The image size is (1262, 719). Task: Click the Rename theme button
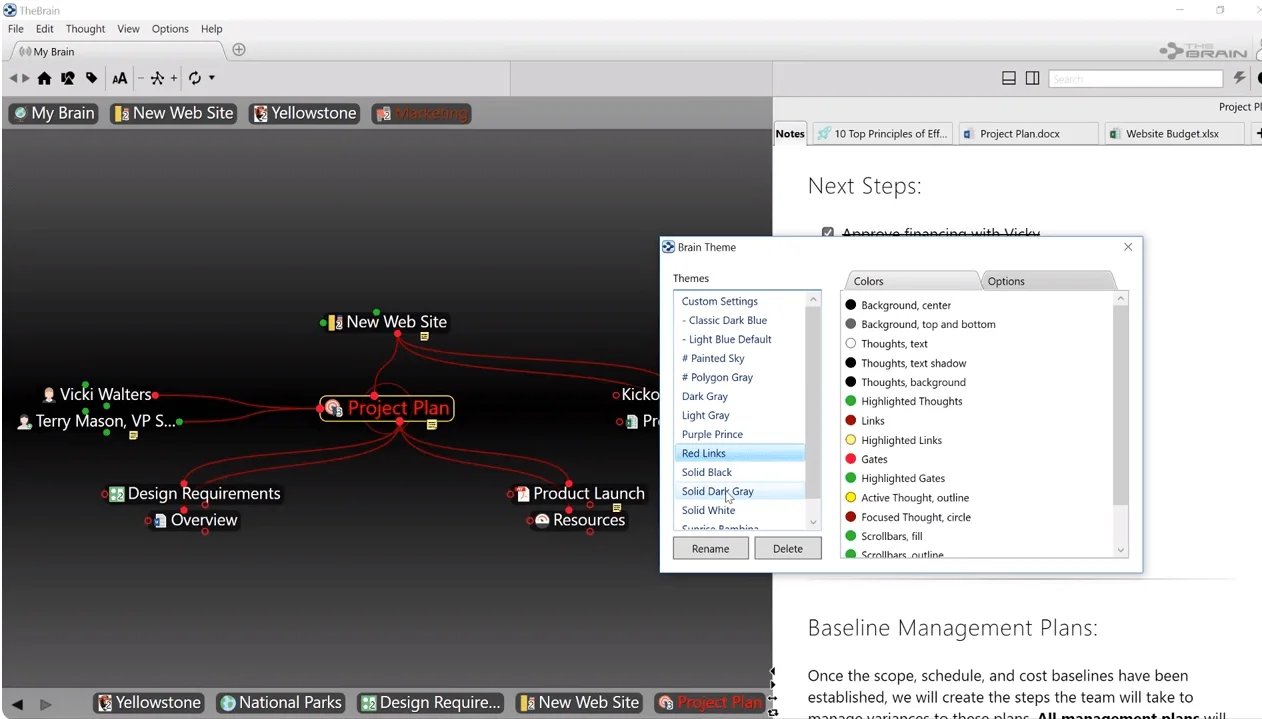point(710,548)
